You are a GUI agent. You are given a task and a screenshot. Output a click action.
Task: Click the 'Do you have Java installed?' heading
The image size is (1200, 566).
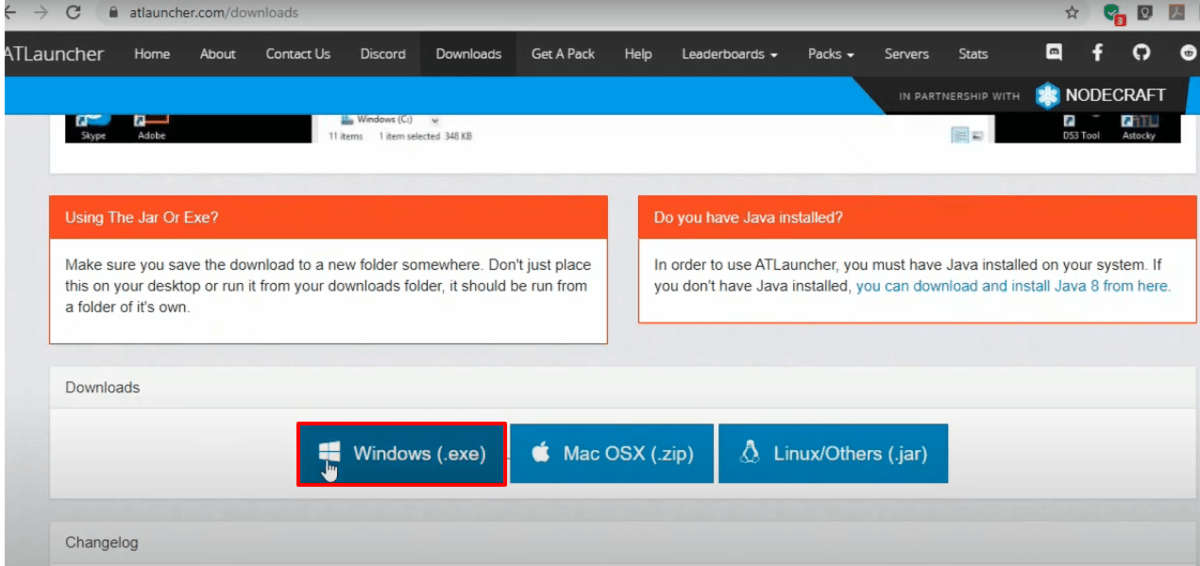pos(748,217)
